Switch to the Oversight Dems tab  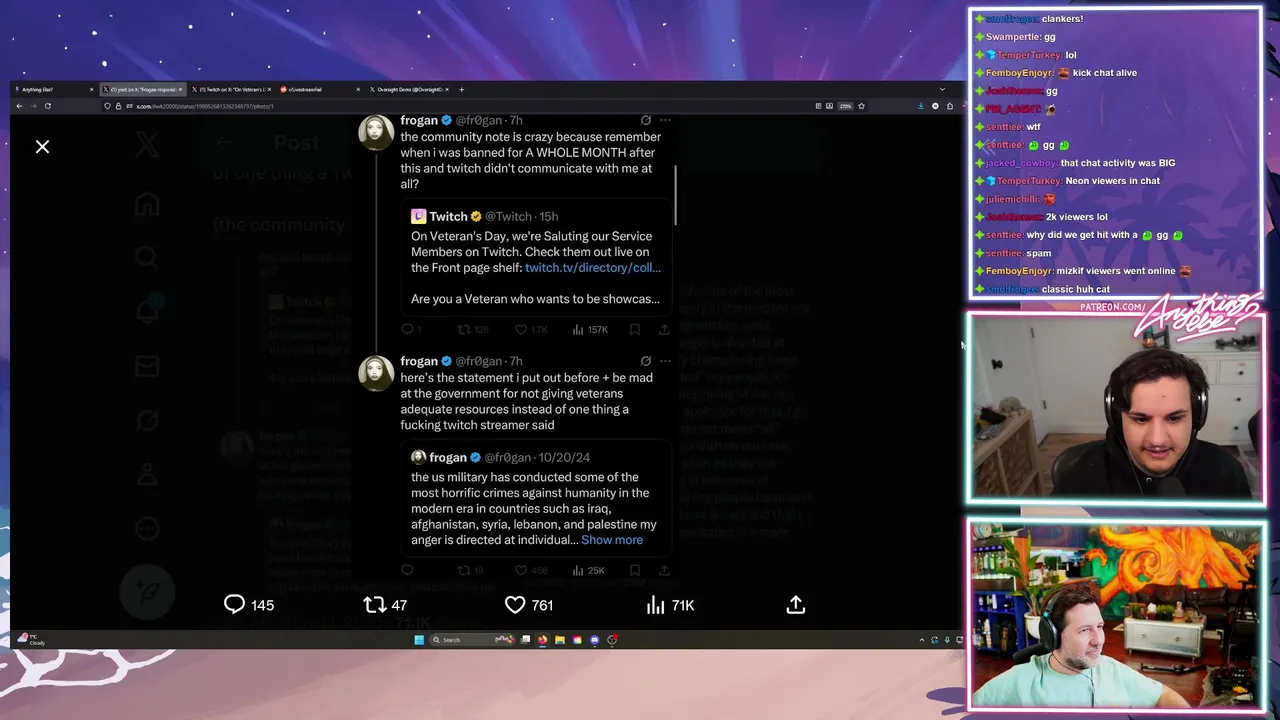(x=410, y=89)
